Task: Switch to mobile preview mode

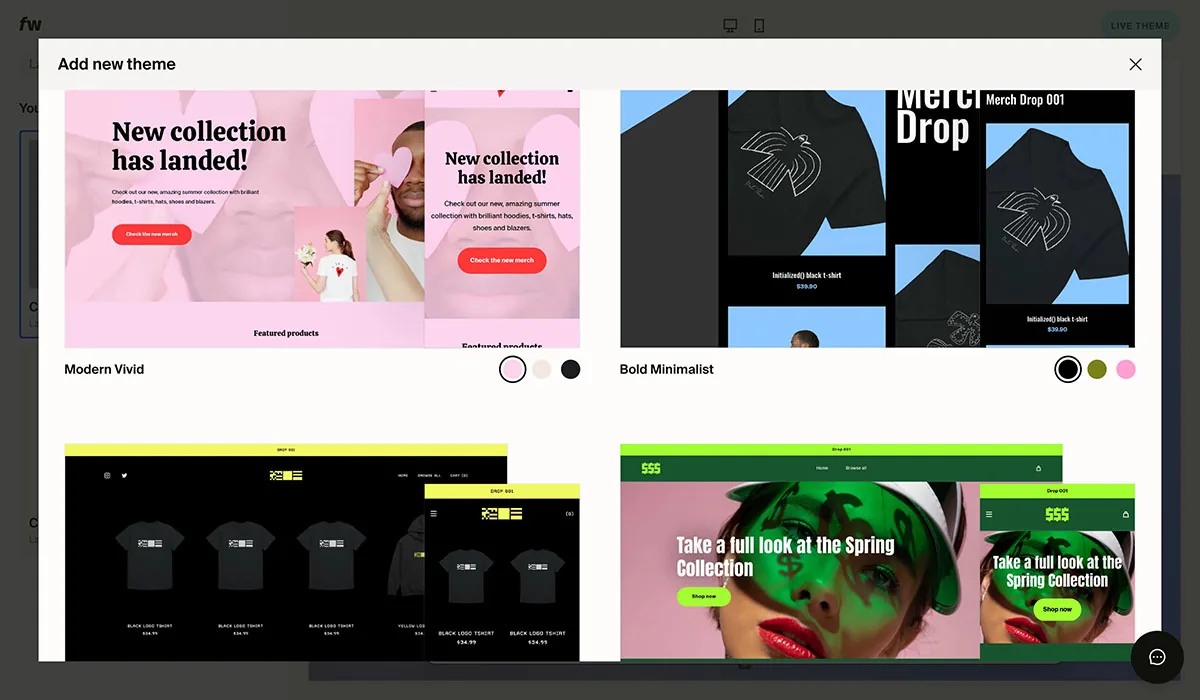Action: click(x=759, y=24)
